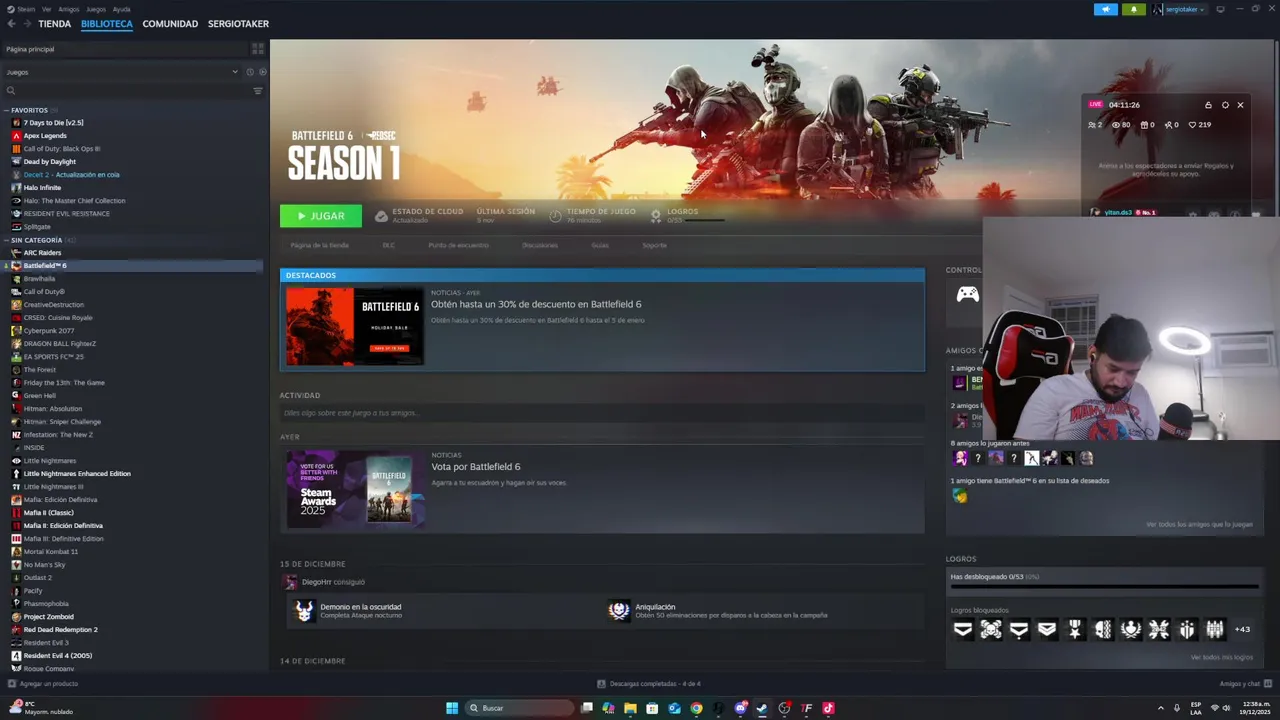Viewport: 1280px width, 720px height.
Task: Click the 7 Days to Die game icon
Action: (16, 123)
